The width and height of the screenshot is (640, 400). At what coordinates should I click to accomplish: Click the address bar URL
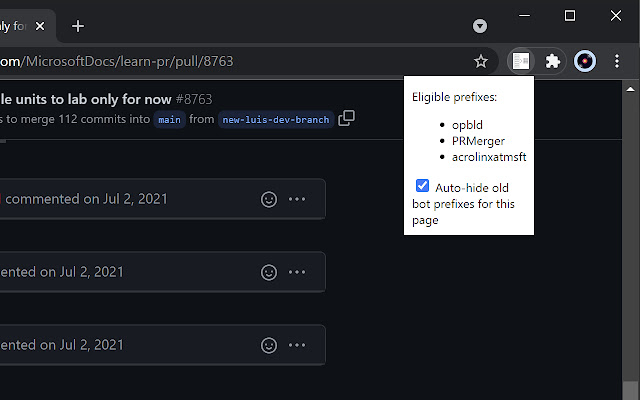(116, 62)
